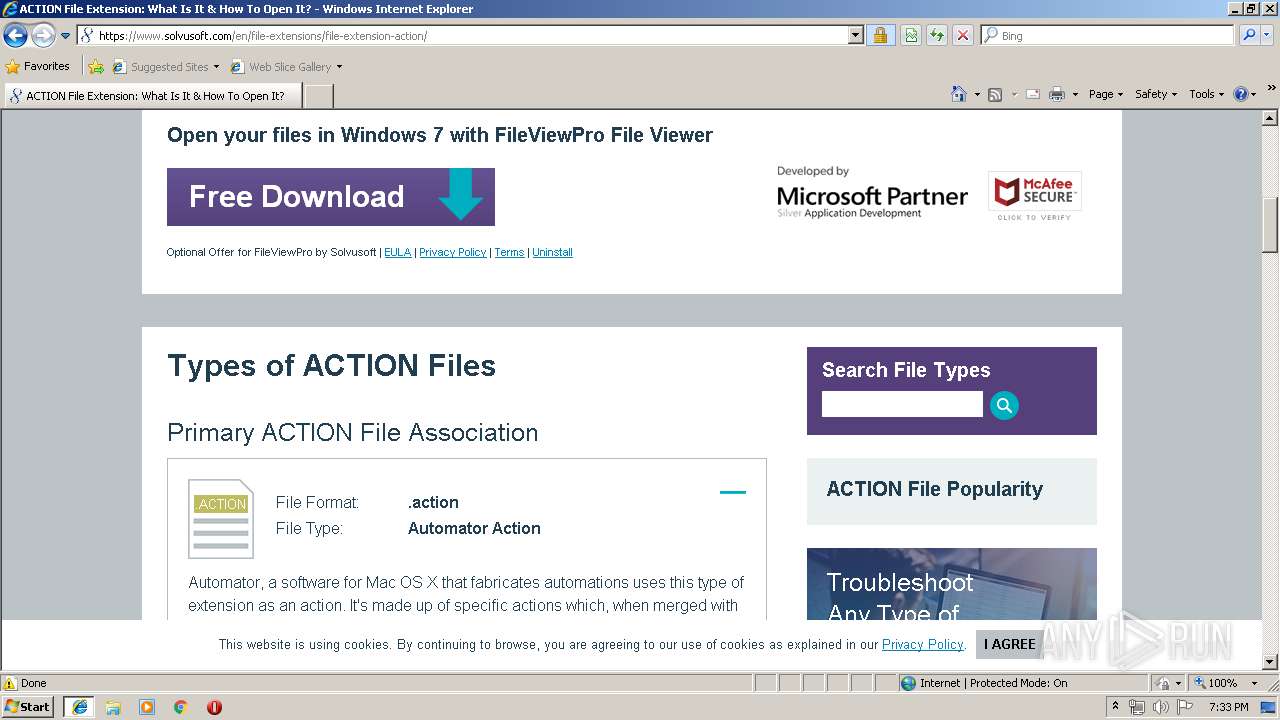This screenshot has width=1280, height=720.
Task: Open the Windows Start menu
Action: (28, 707)
